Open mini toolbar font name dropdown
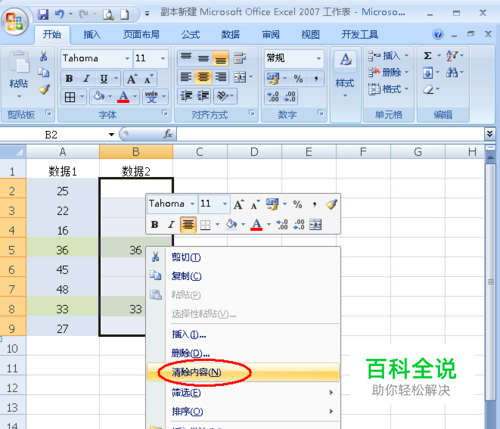This screenshot has width=500, height=429. (x=192, y=204)
